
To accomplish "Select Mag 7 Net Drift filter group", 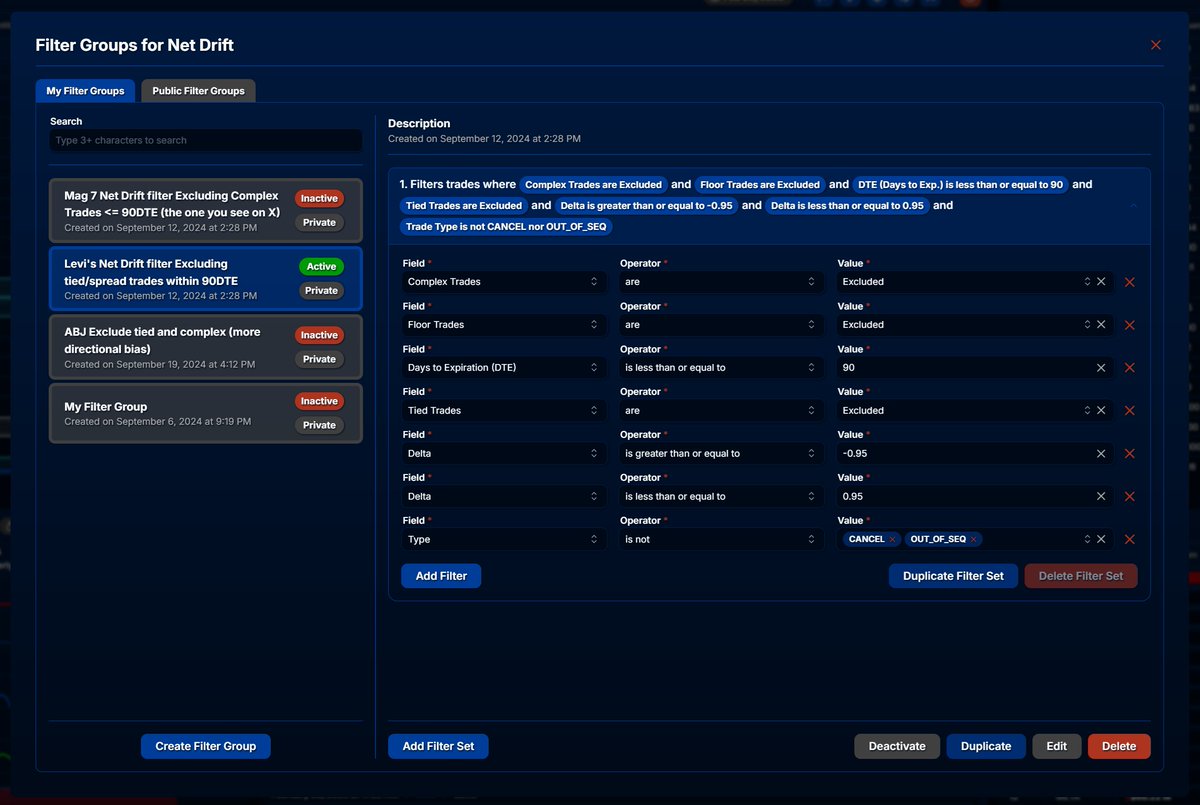I will (205, 211).
